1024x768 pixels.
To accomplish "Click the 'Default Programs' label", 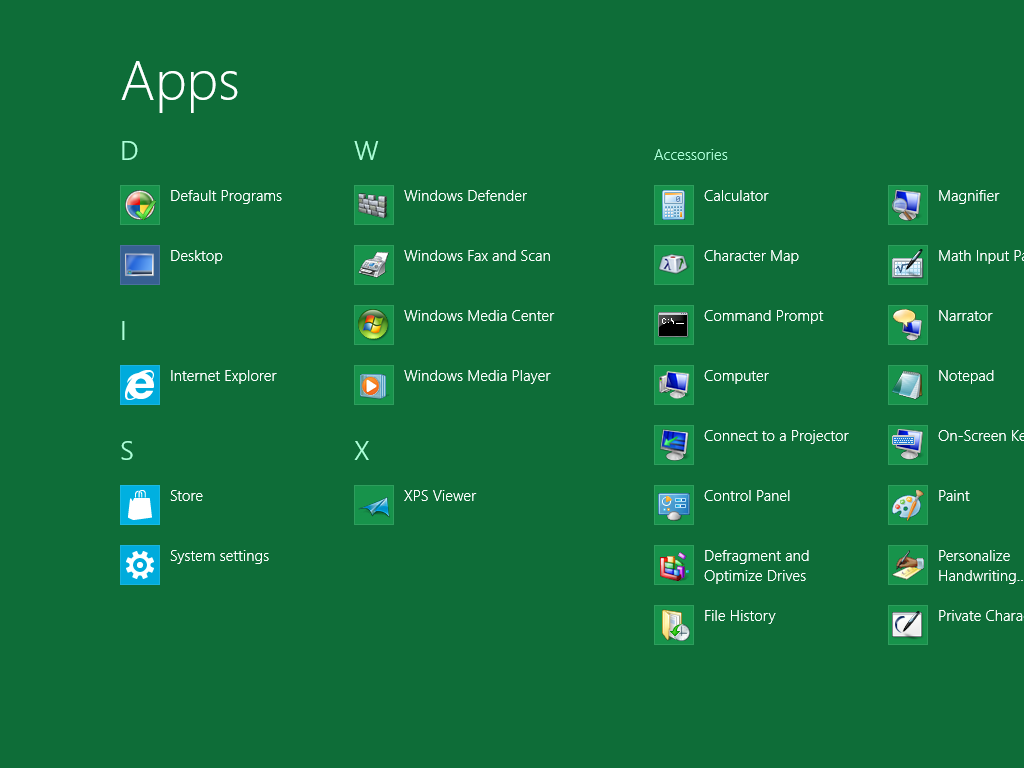I will tap(226, 197).
